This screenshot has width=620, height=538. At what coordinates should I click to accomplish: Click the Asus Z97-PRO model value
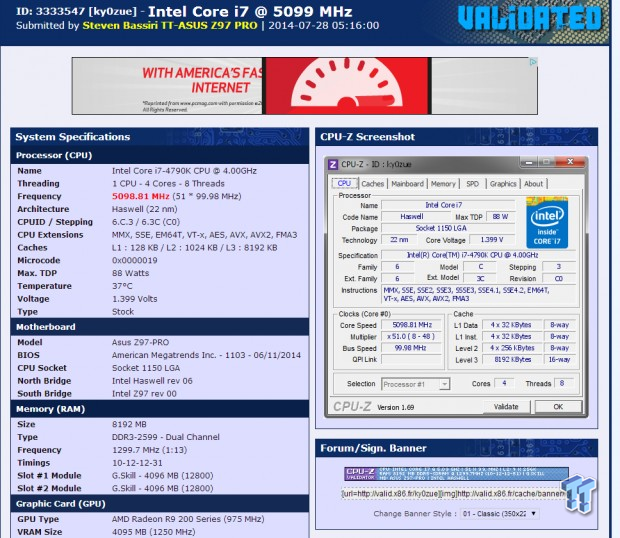coord(140,342)
